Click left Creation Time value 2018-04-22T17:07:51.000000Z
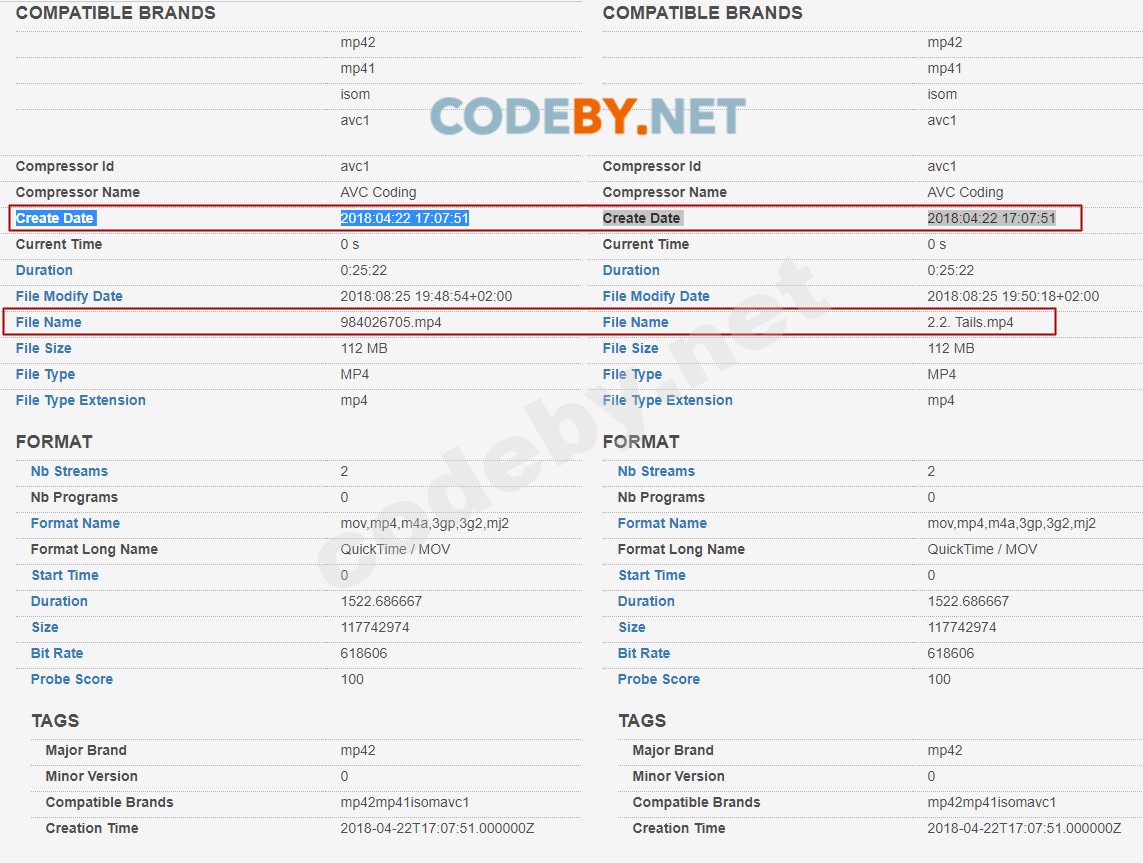 [437, 829]
